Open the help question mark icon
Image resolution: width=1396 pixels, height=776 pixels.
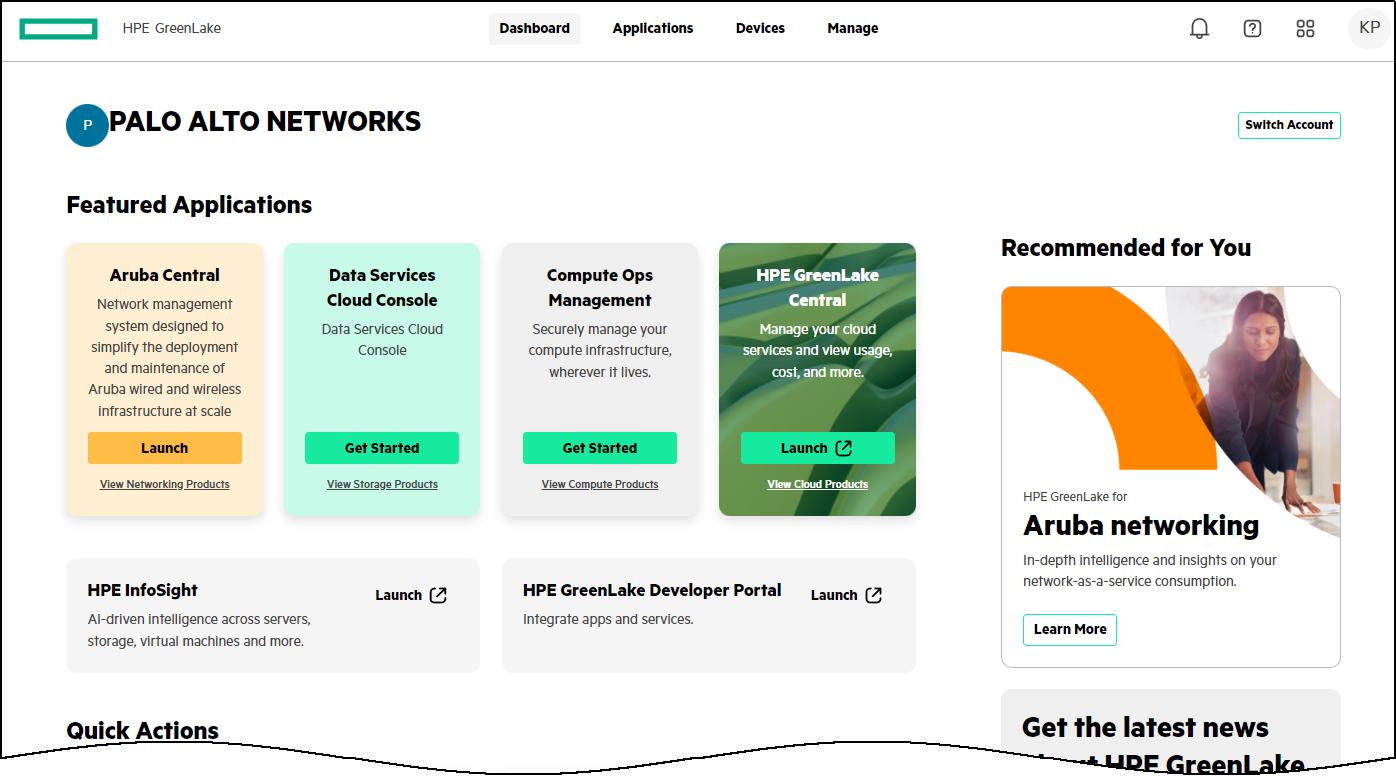tap(1252, 29)
